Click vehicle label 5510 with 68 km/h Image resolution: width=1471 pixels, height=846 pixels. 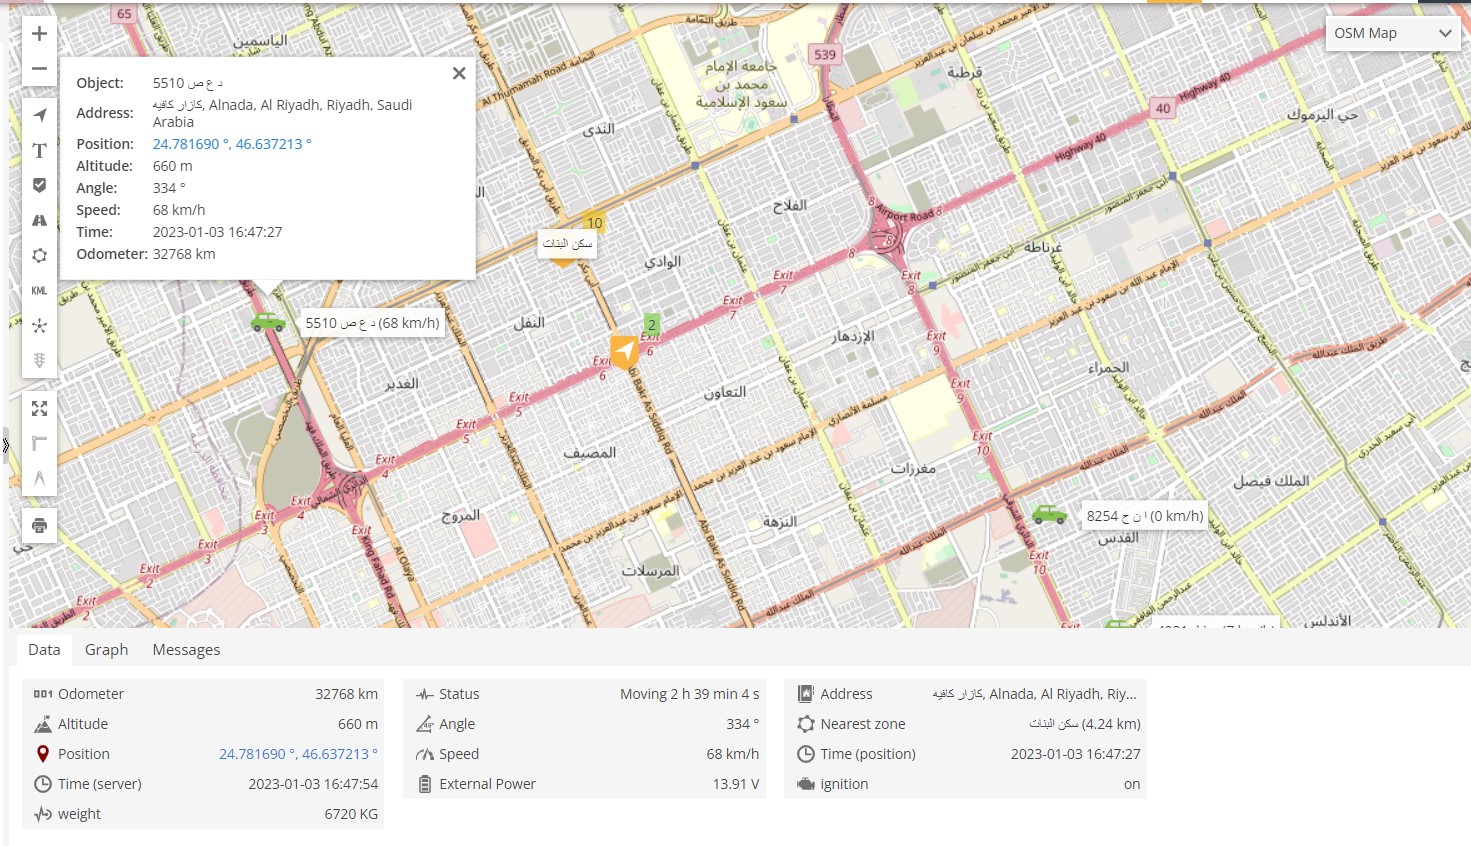point(372,323)
